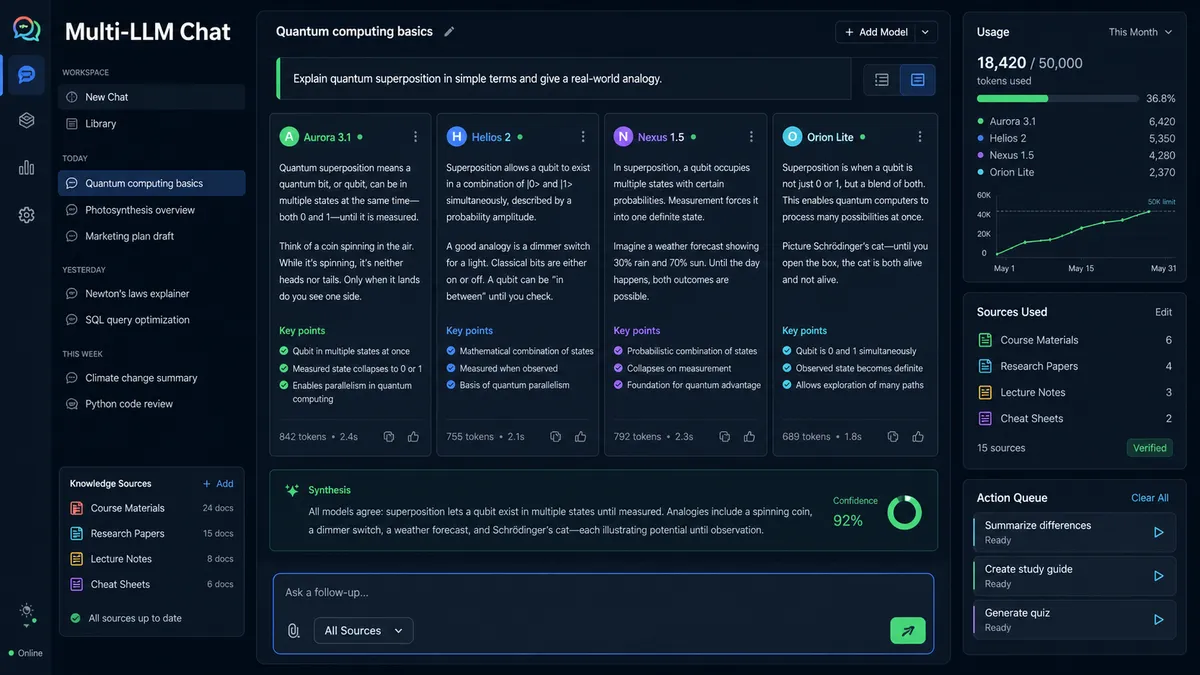Viewport: 1200px width, 675px height.
Task: Edit the Quantum computing basics title pencil
Action: pyautogui.click(x=449, y=32)
